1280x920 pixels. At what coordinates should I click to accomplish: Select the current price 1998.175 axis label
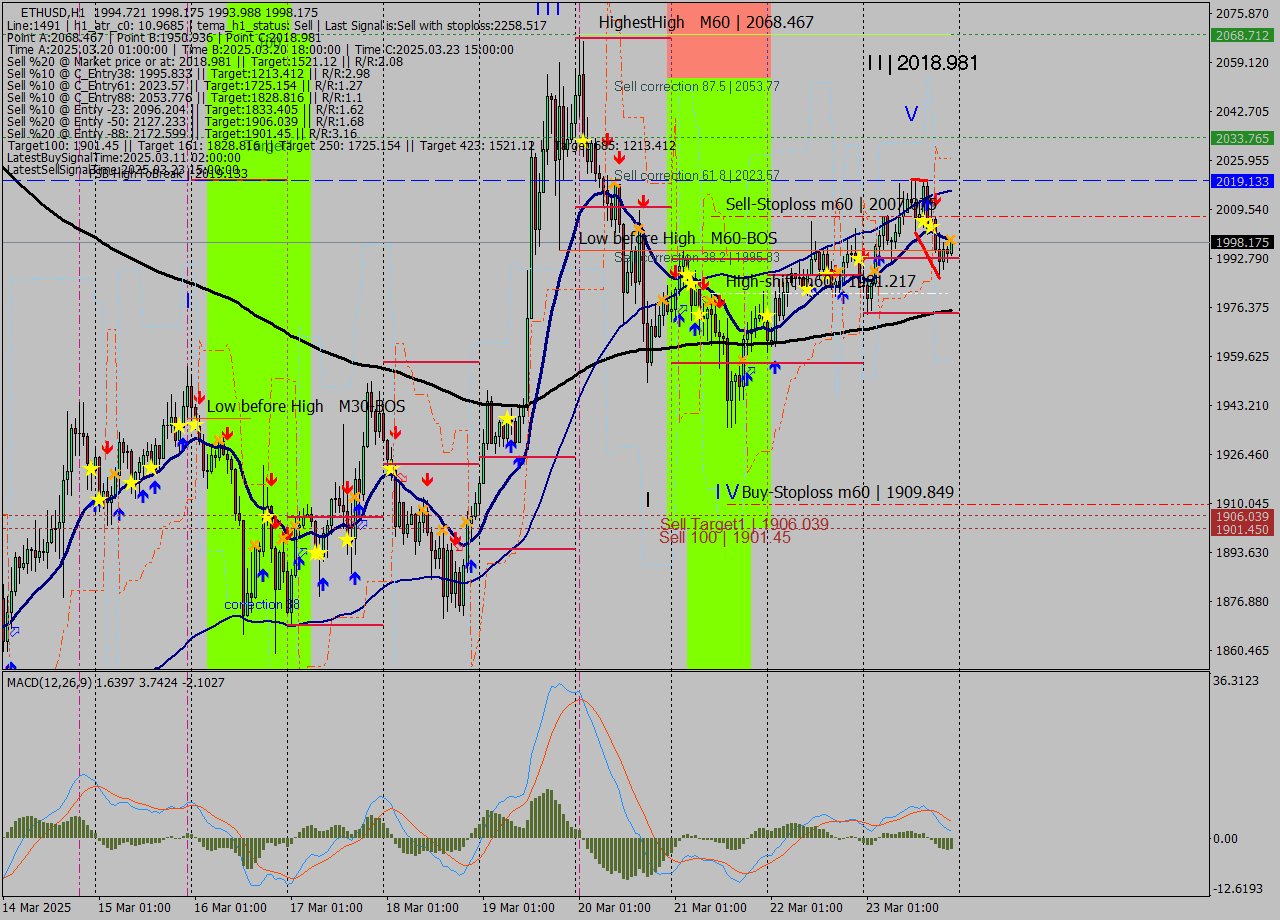pyautogui.click(x=1242, y=242)
